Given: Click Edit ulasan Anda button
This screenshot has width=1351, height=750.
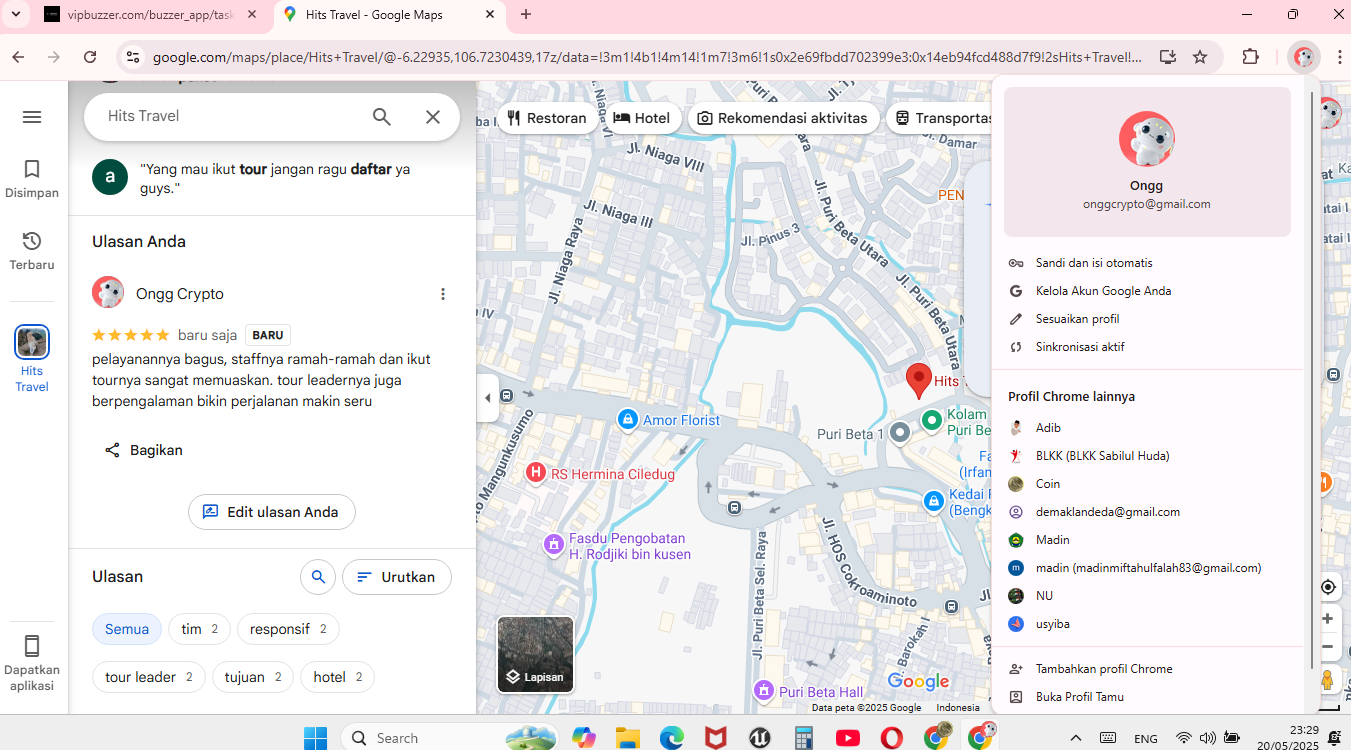Looking at the screenshot, I should coord(272,512).
